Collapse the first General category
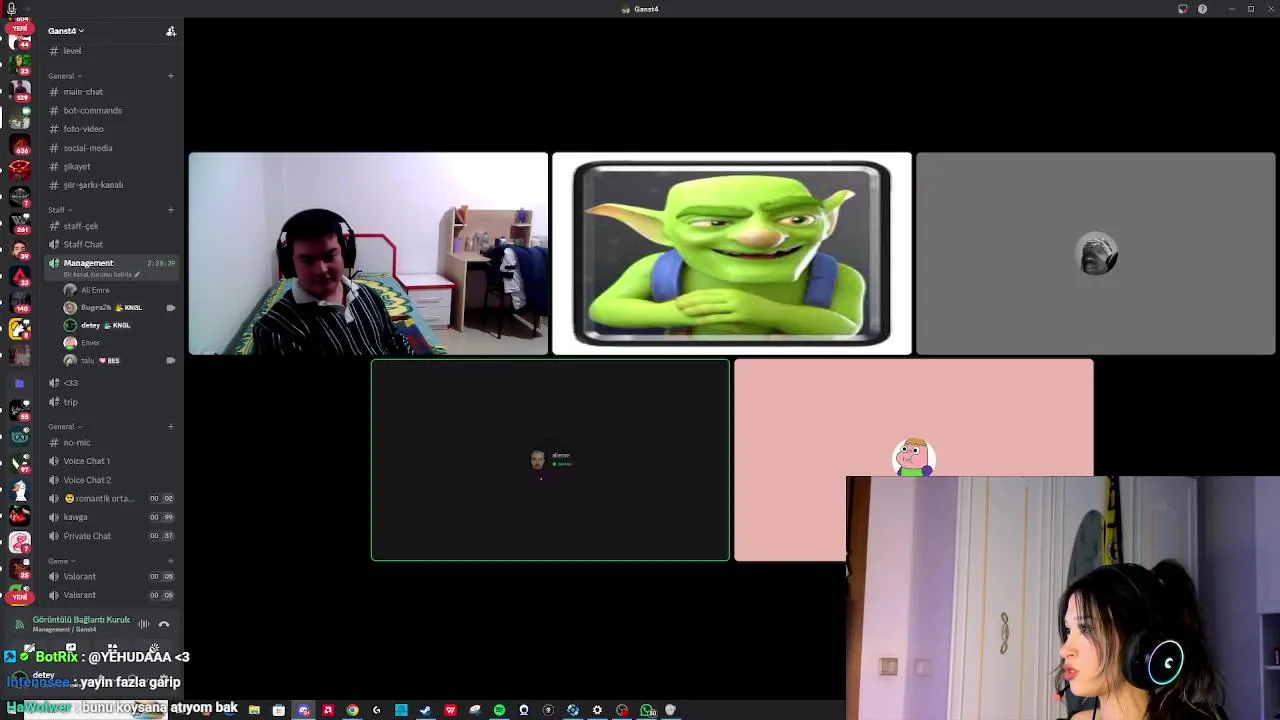The image size is (1280, 720). [64, 76]
